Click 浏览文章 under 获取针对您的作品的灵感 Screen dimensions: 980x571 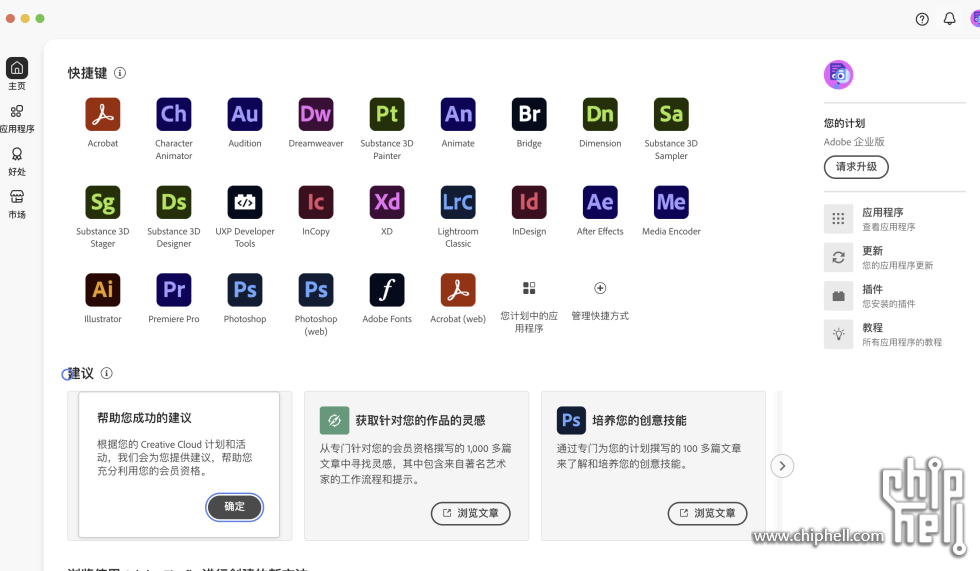click(471, 513)
